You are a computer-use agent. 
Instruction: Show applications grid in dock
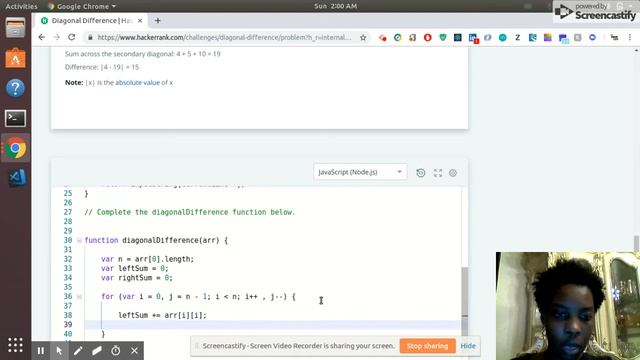tap(16, 345)
